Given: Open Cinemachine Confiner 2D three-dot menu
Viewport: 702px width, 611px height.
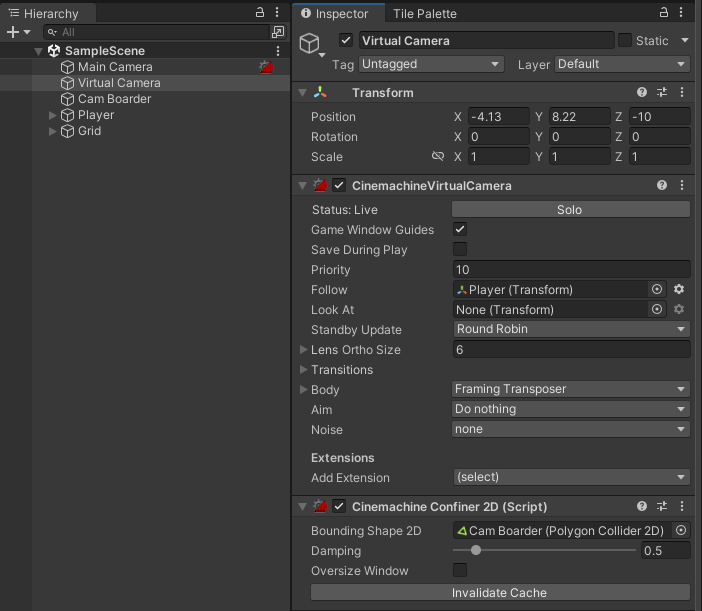Looking at the screenshot, I should [x=682, y=506].
